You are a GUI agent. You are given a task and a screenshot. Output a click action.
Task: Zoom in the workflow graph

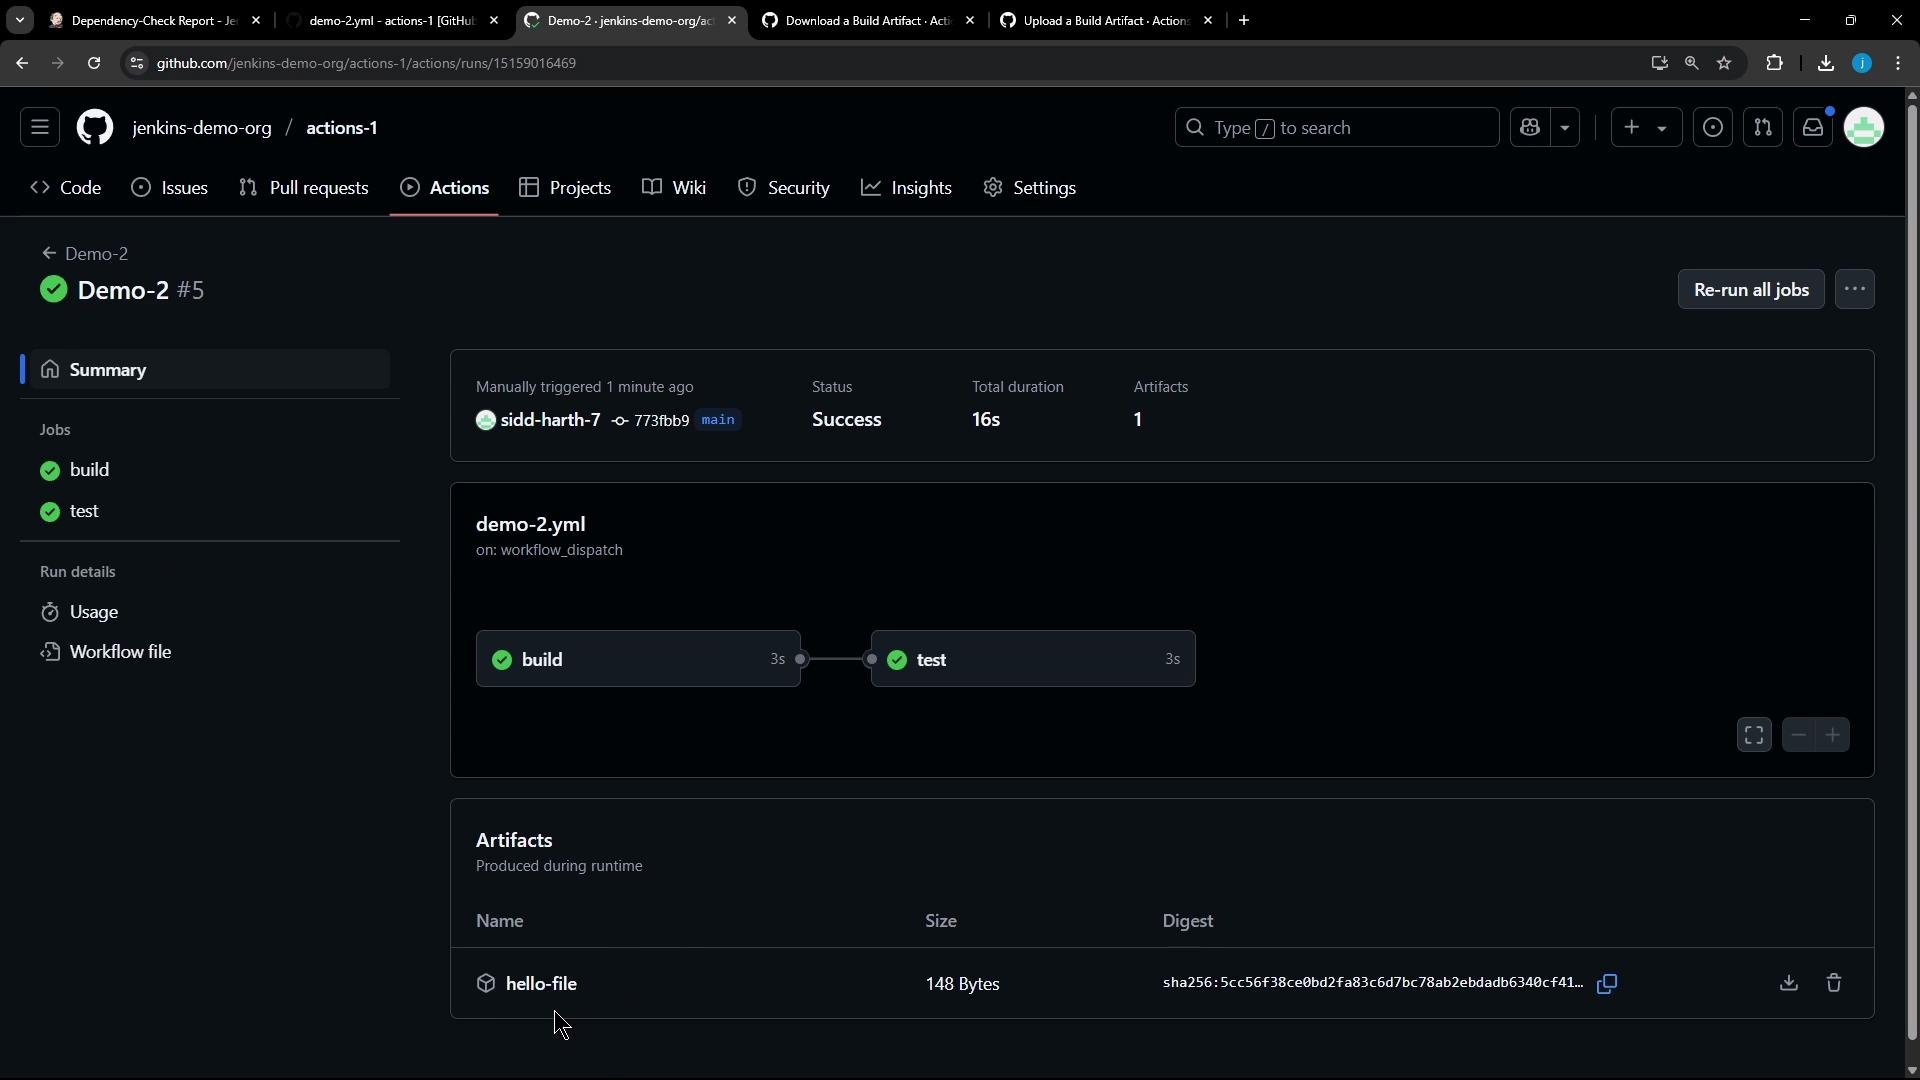(1833, 735)
